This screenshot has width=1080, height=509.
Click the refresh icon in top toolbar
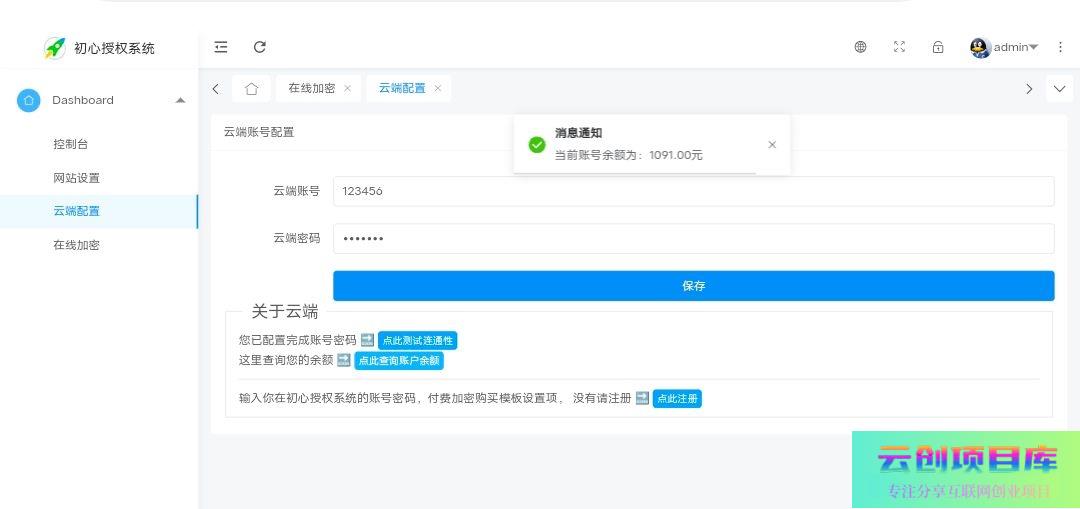pyautogui.click(x=260, y=47)
